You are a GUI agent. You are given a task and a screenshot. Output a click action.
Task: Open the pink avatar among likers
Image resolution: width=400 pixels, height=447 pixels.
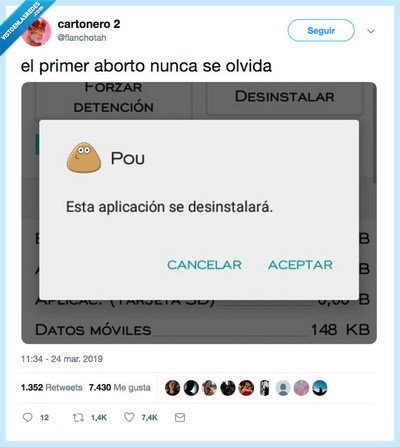coord(301,388)
